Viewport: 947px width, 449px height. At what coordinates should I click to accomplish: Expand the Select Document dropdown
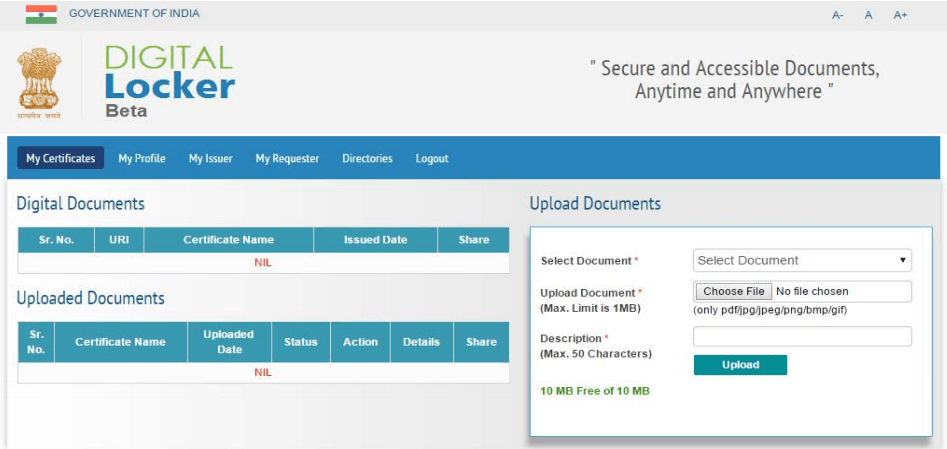tap(802, 260)
